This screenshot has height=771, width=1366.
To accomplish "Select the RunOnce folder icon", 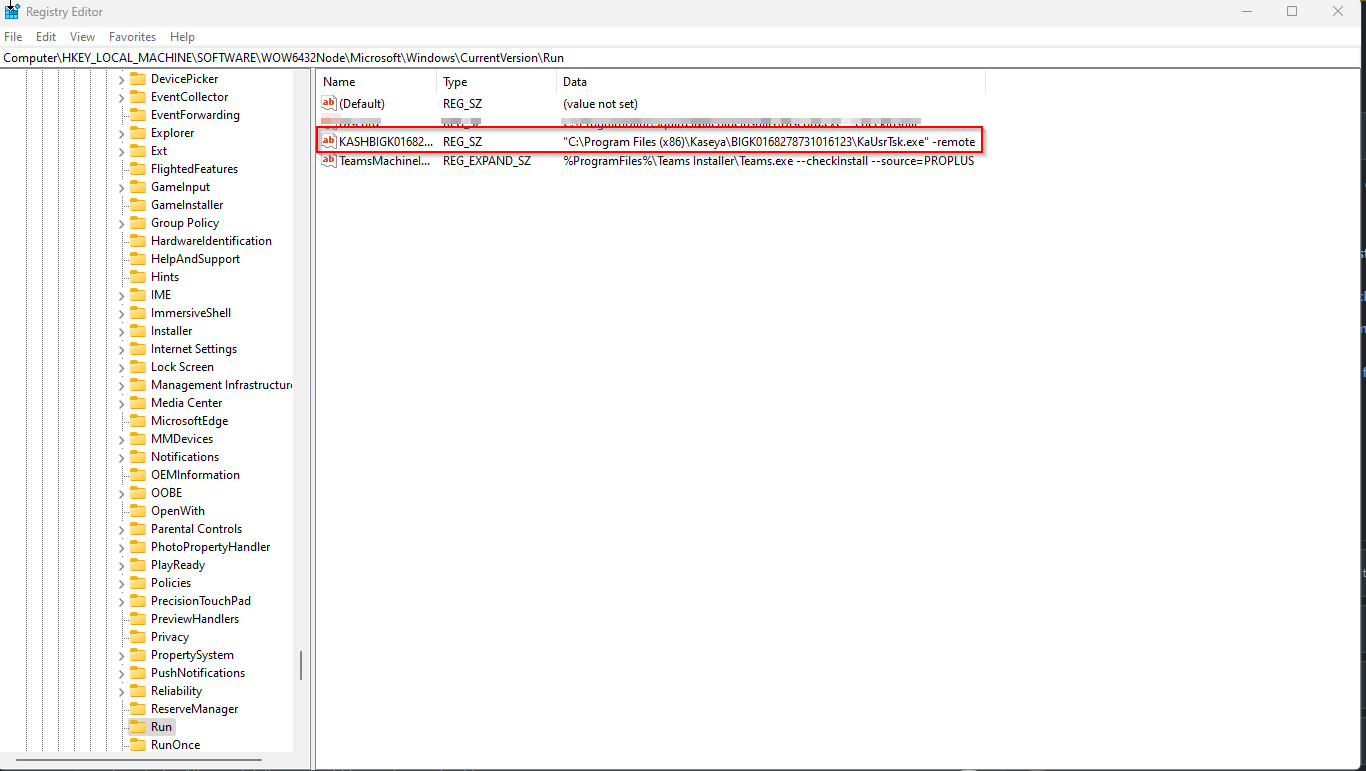I will click(138, 745).
